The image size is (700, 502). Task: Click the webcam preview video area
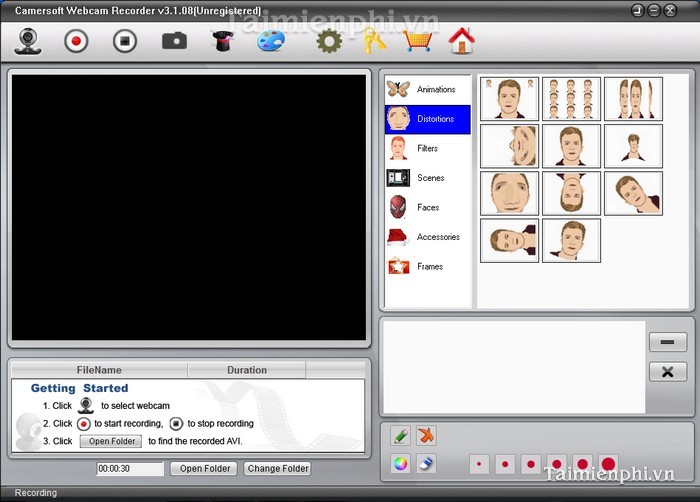(x=189, y=208)
